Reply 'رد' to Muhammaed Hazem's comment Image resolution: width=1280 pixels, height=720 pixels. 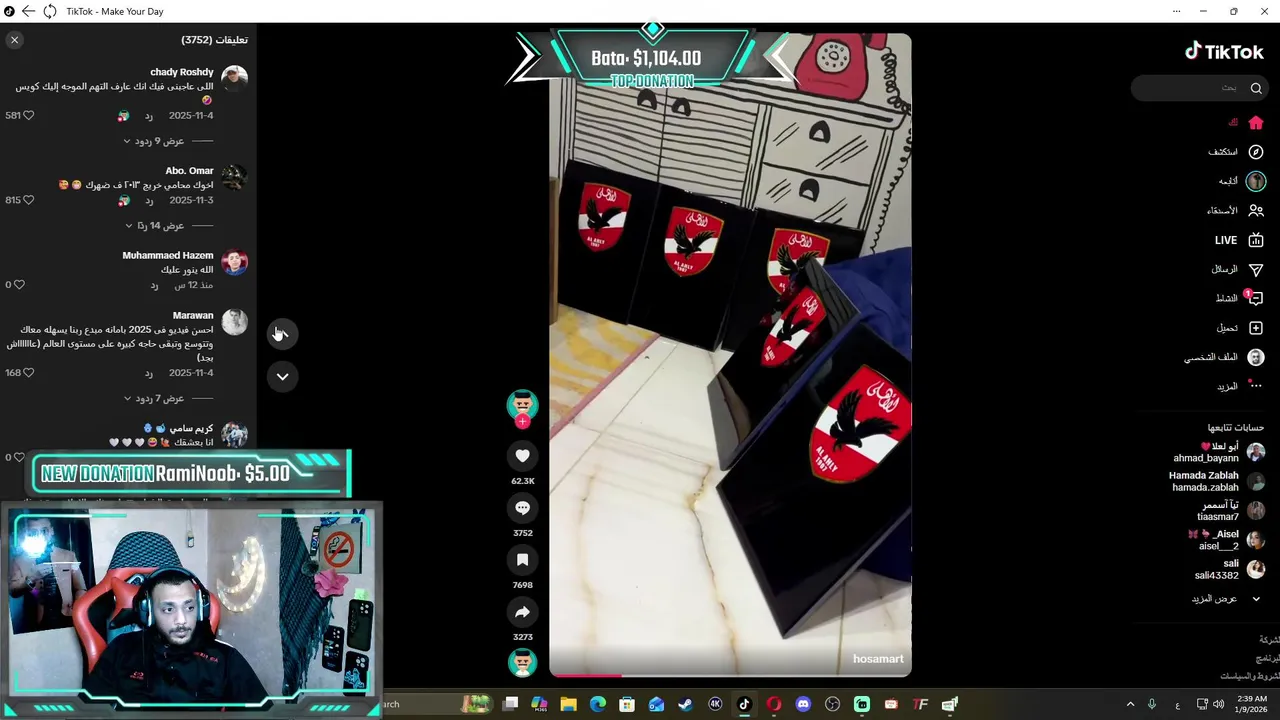point(154,286)
